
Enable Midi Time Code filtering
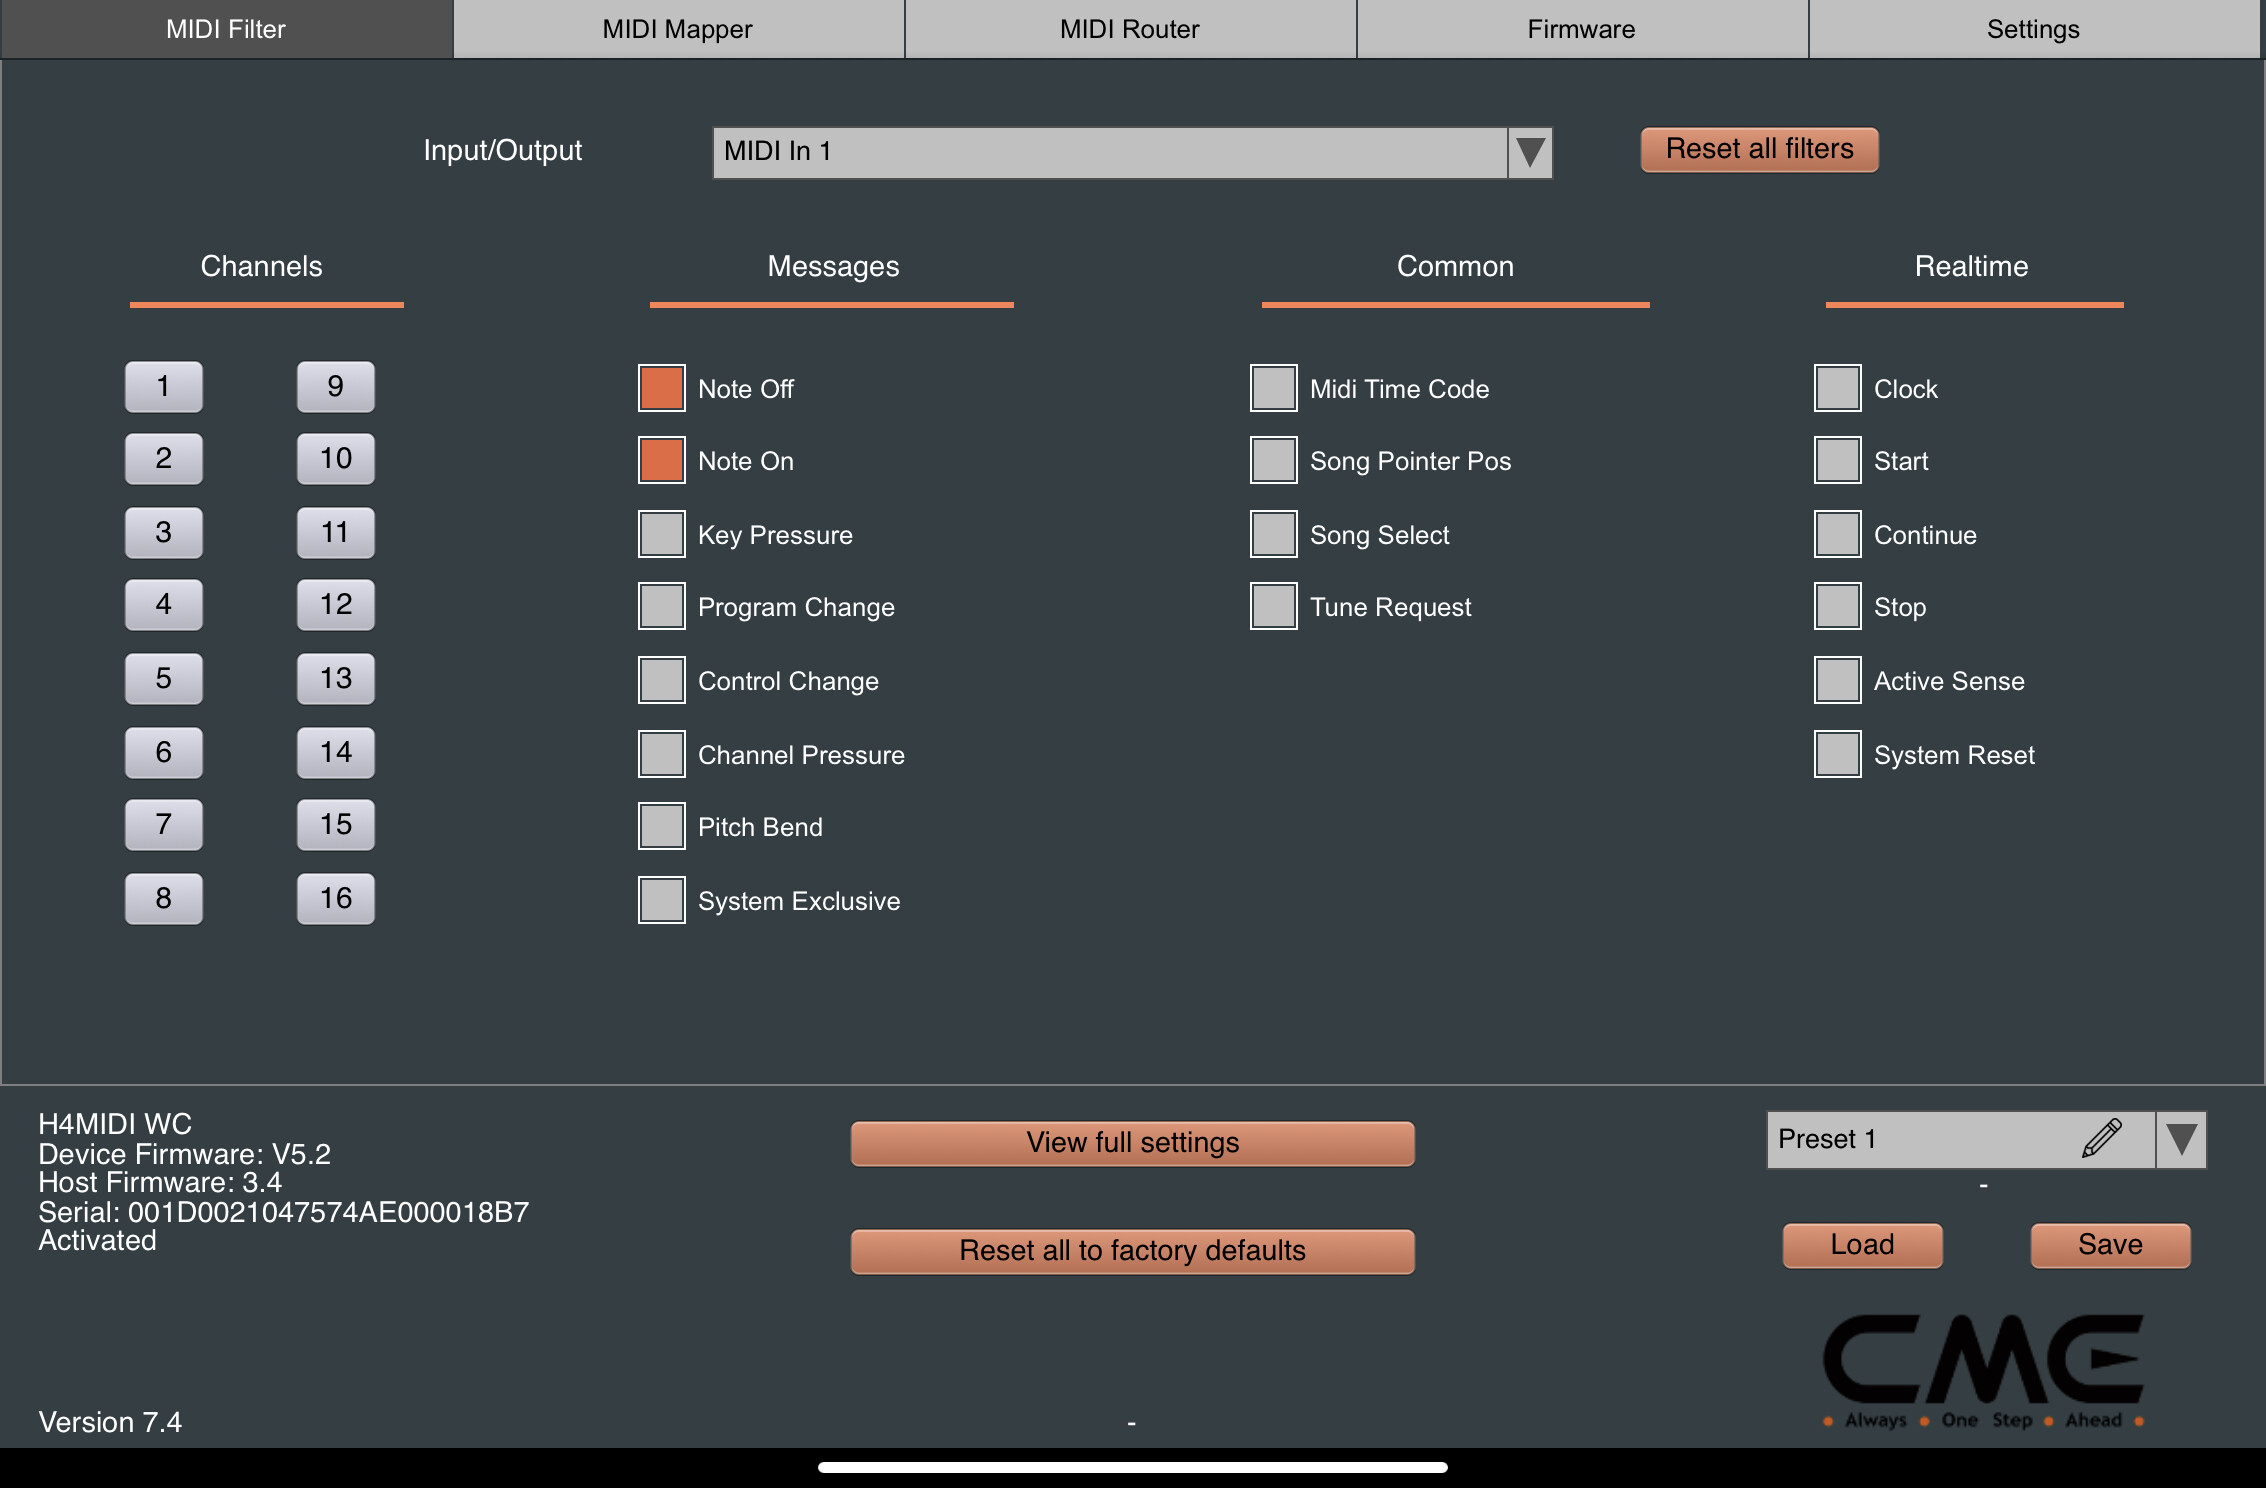point(1273,388)
